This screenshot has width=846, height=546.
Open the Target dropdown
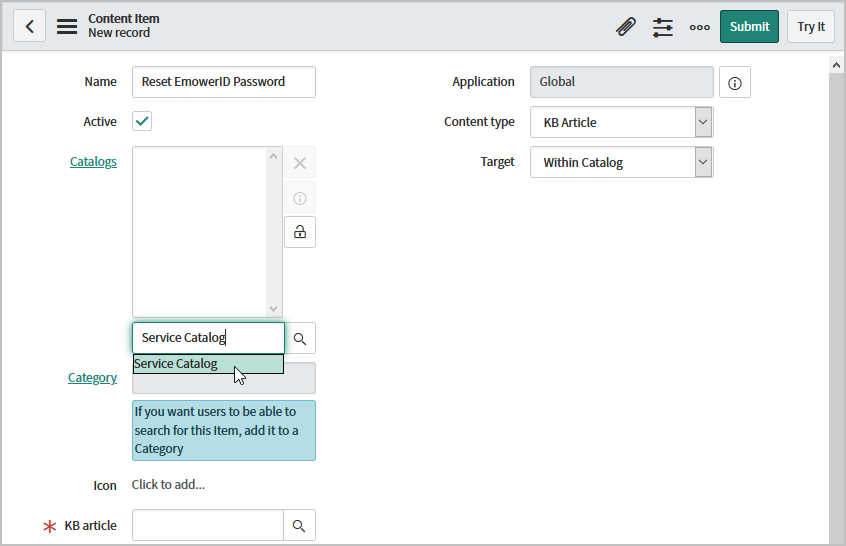click(621, 163)
